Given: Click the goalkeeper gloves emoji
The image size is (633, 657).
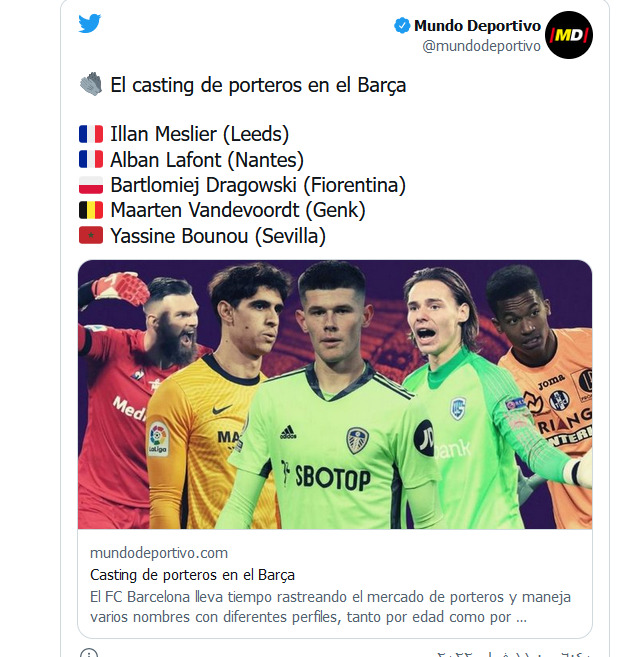Looking at the screenshot, I should (90, 86).
